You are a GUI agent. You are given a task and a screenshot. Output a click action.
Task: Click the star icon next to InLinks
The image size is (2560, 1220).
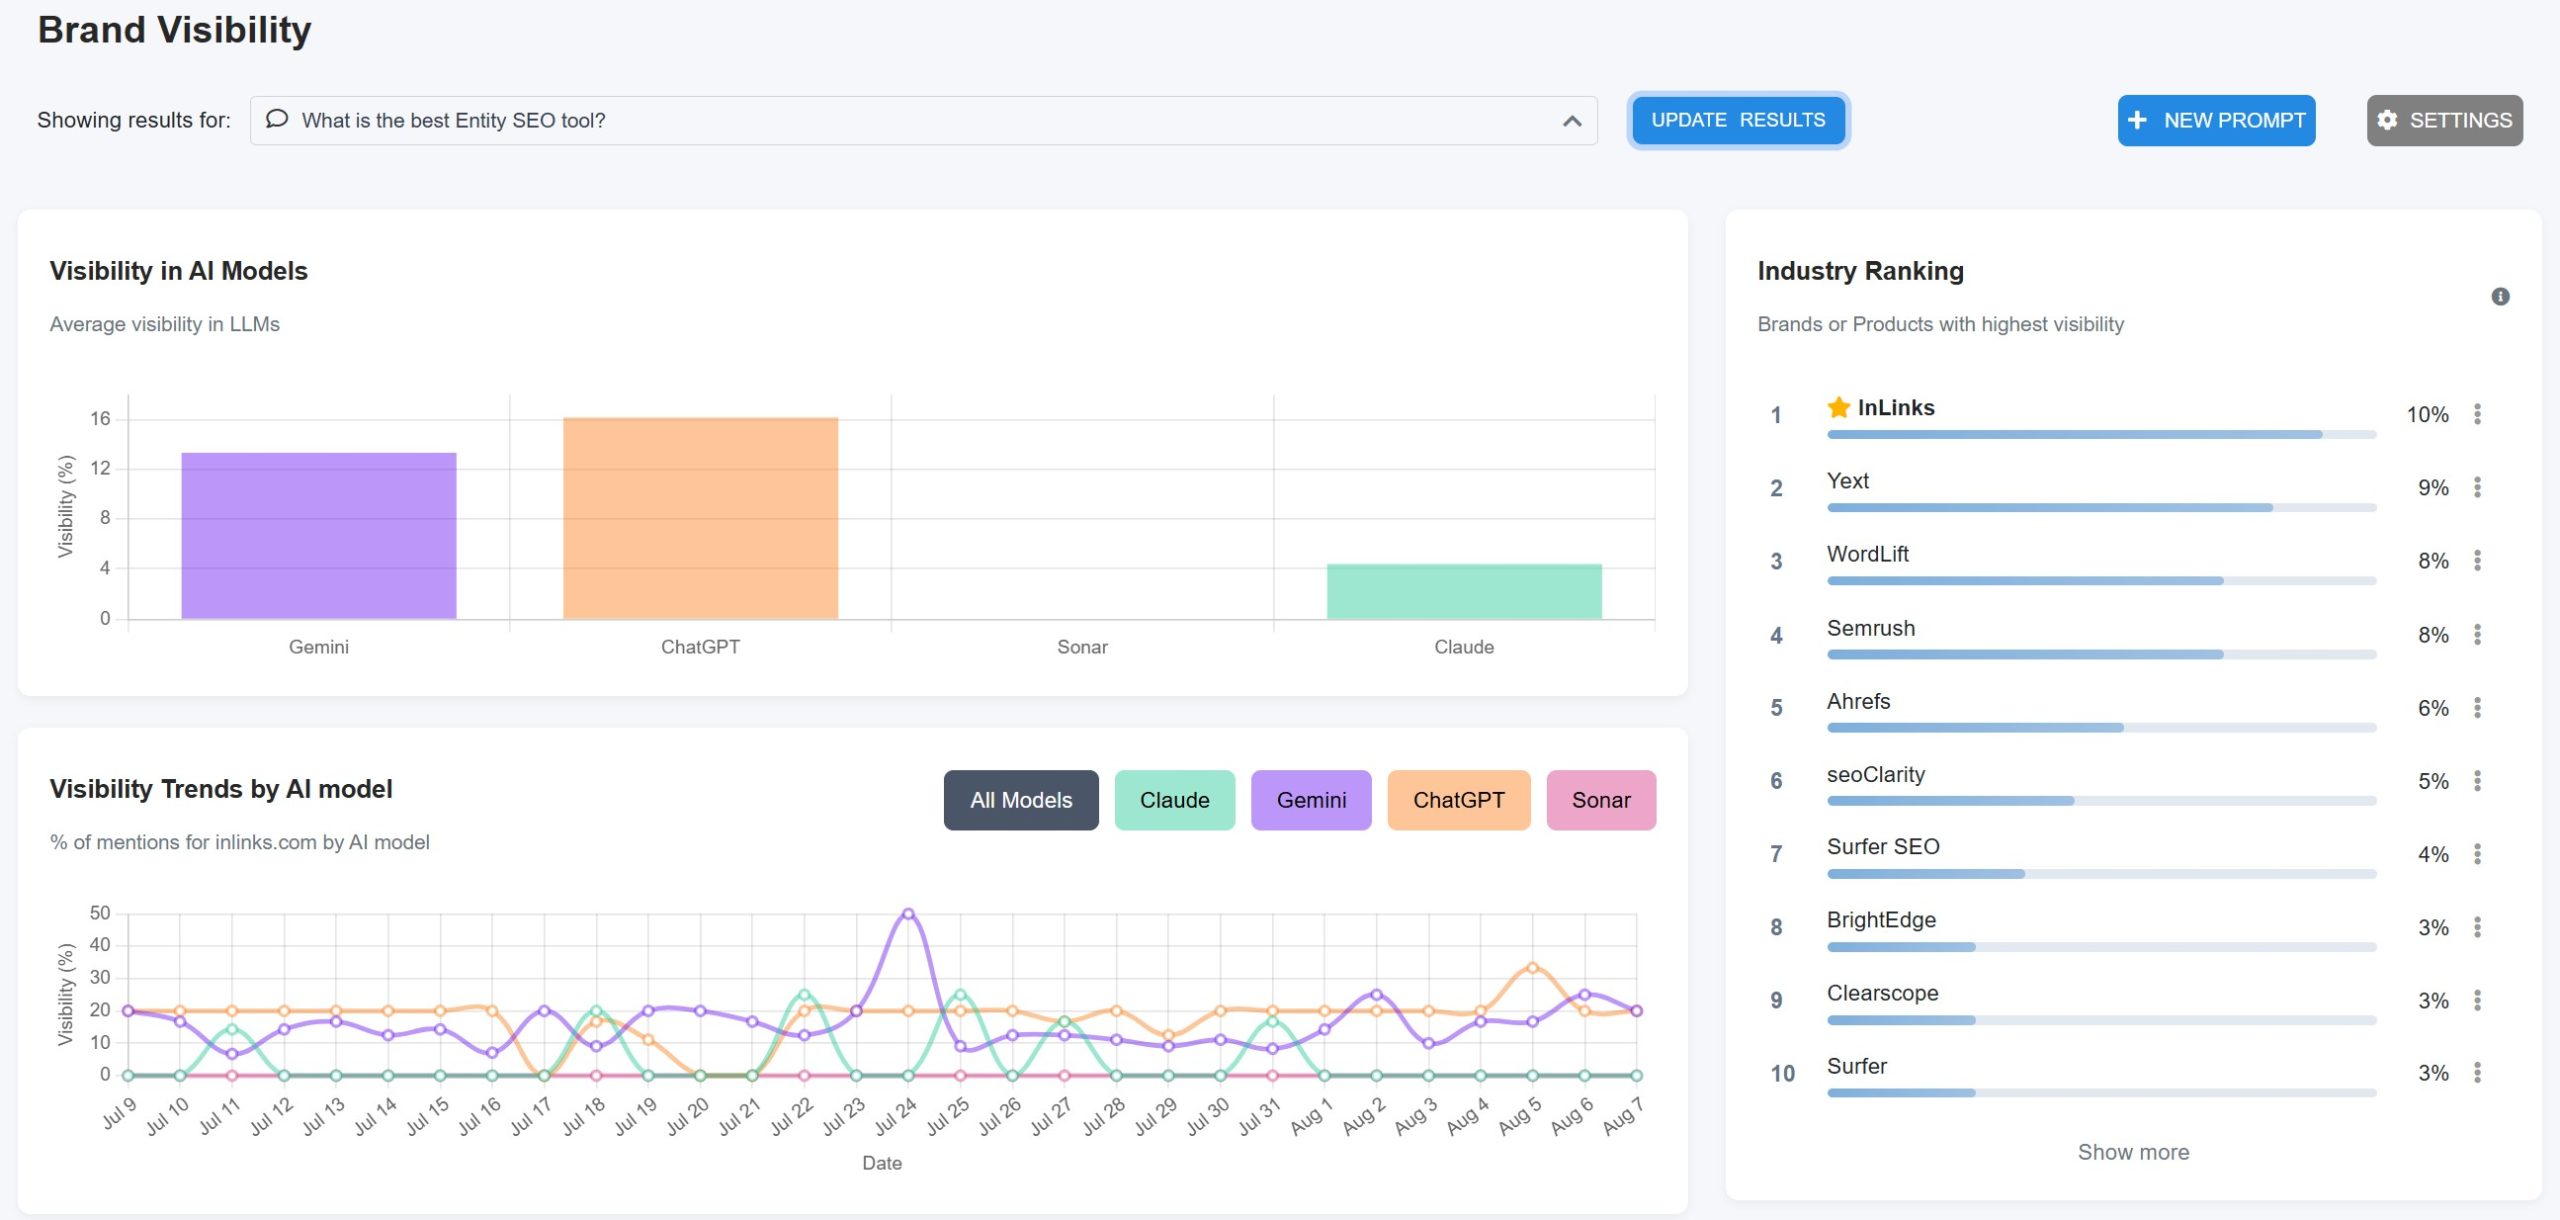click(x=1838, y=408)
